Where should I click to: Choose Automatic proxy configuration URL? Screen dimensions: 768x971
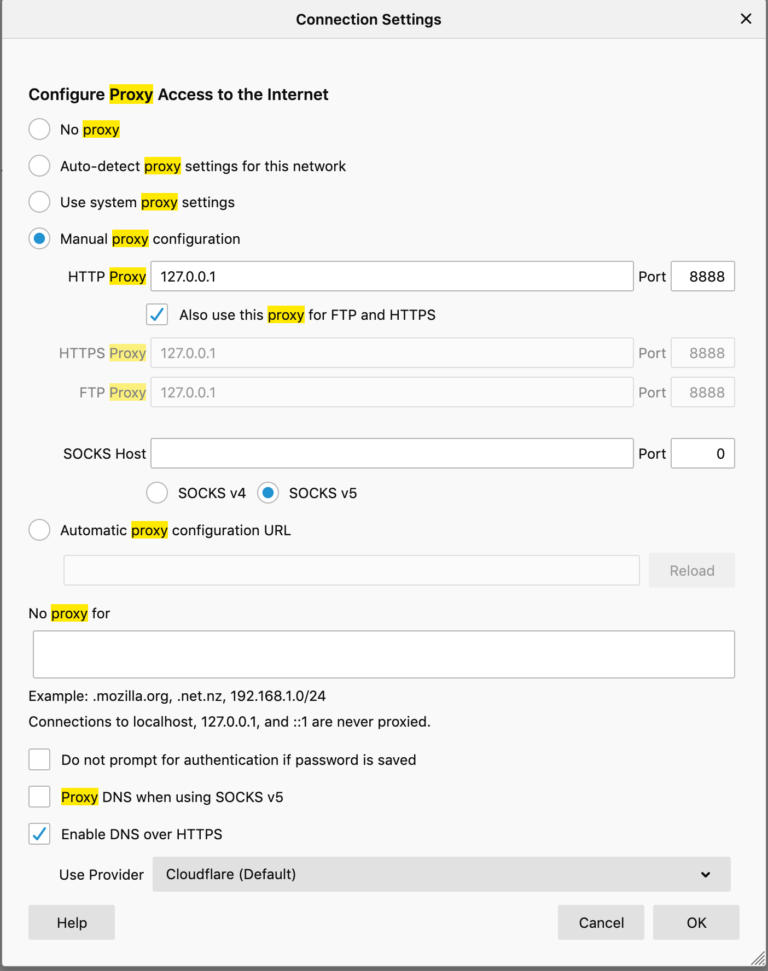39,529
